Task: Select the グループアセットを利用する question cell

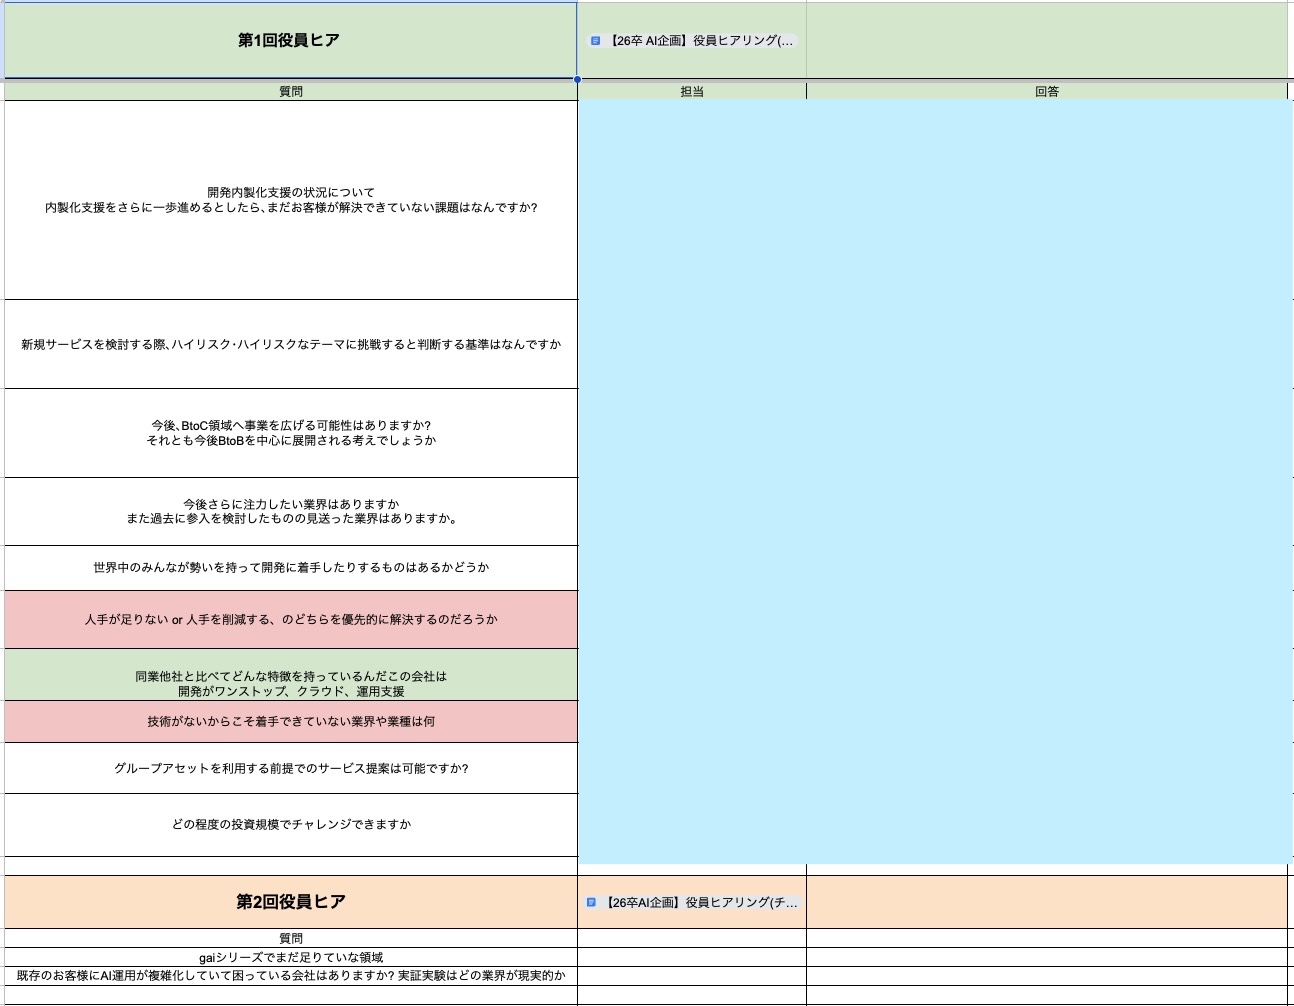Action: coord(291,768)
